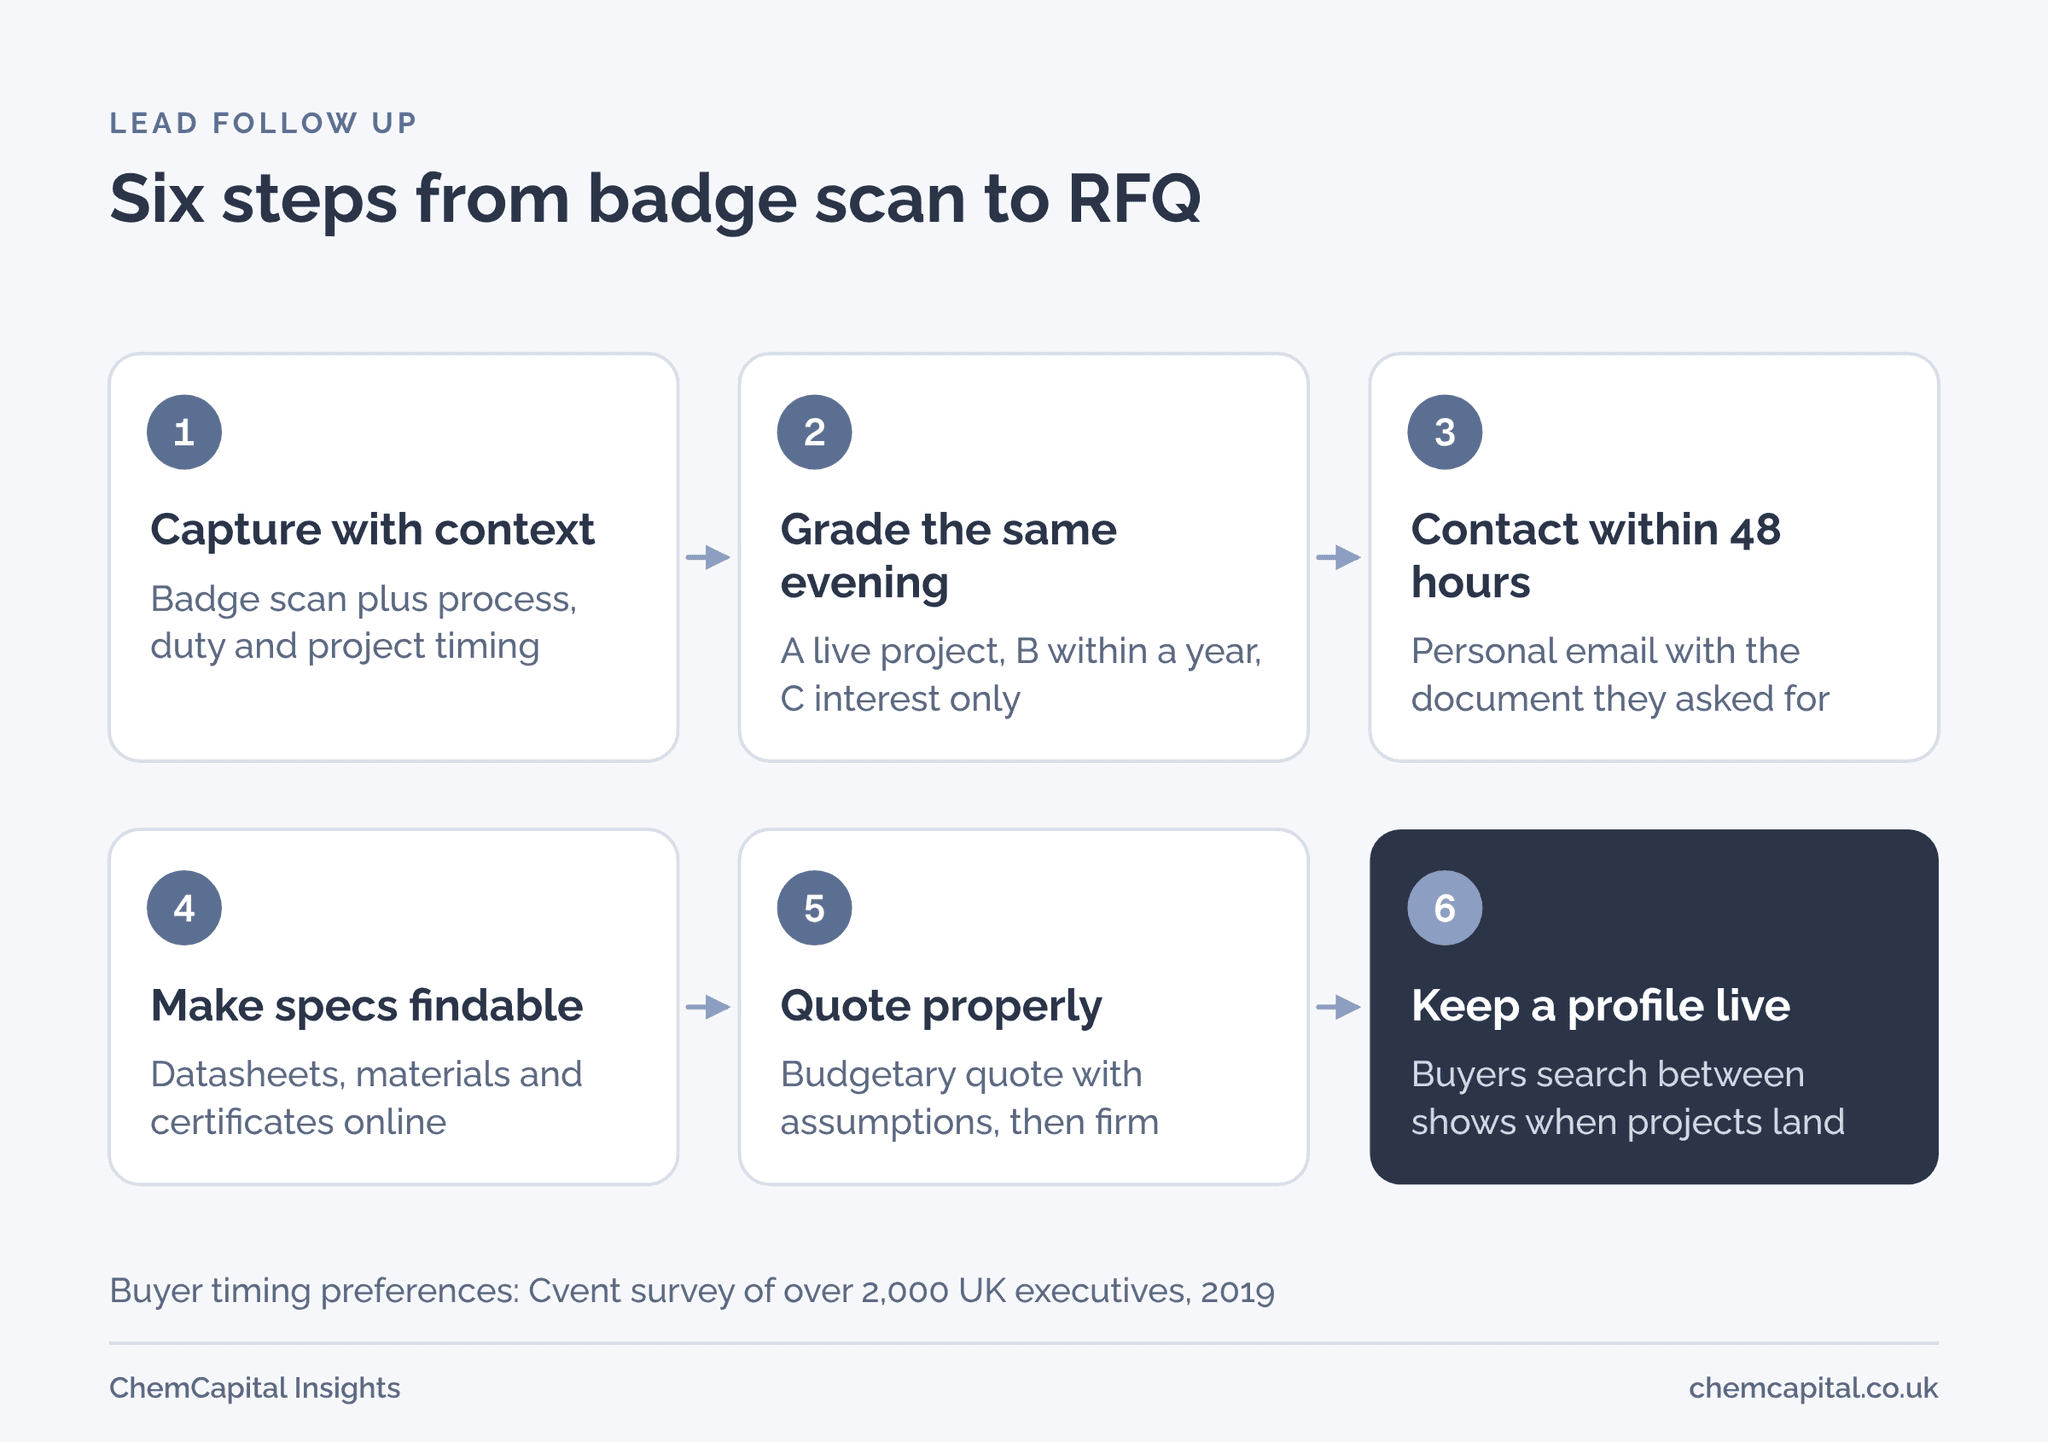Click the step 3 number badge
Viewport: 2048px width, 1442px height.
1445,432
